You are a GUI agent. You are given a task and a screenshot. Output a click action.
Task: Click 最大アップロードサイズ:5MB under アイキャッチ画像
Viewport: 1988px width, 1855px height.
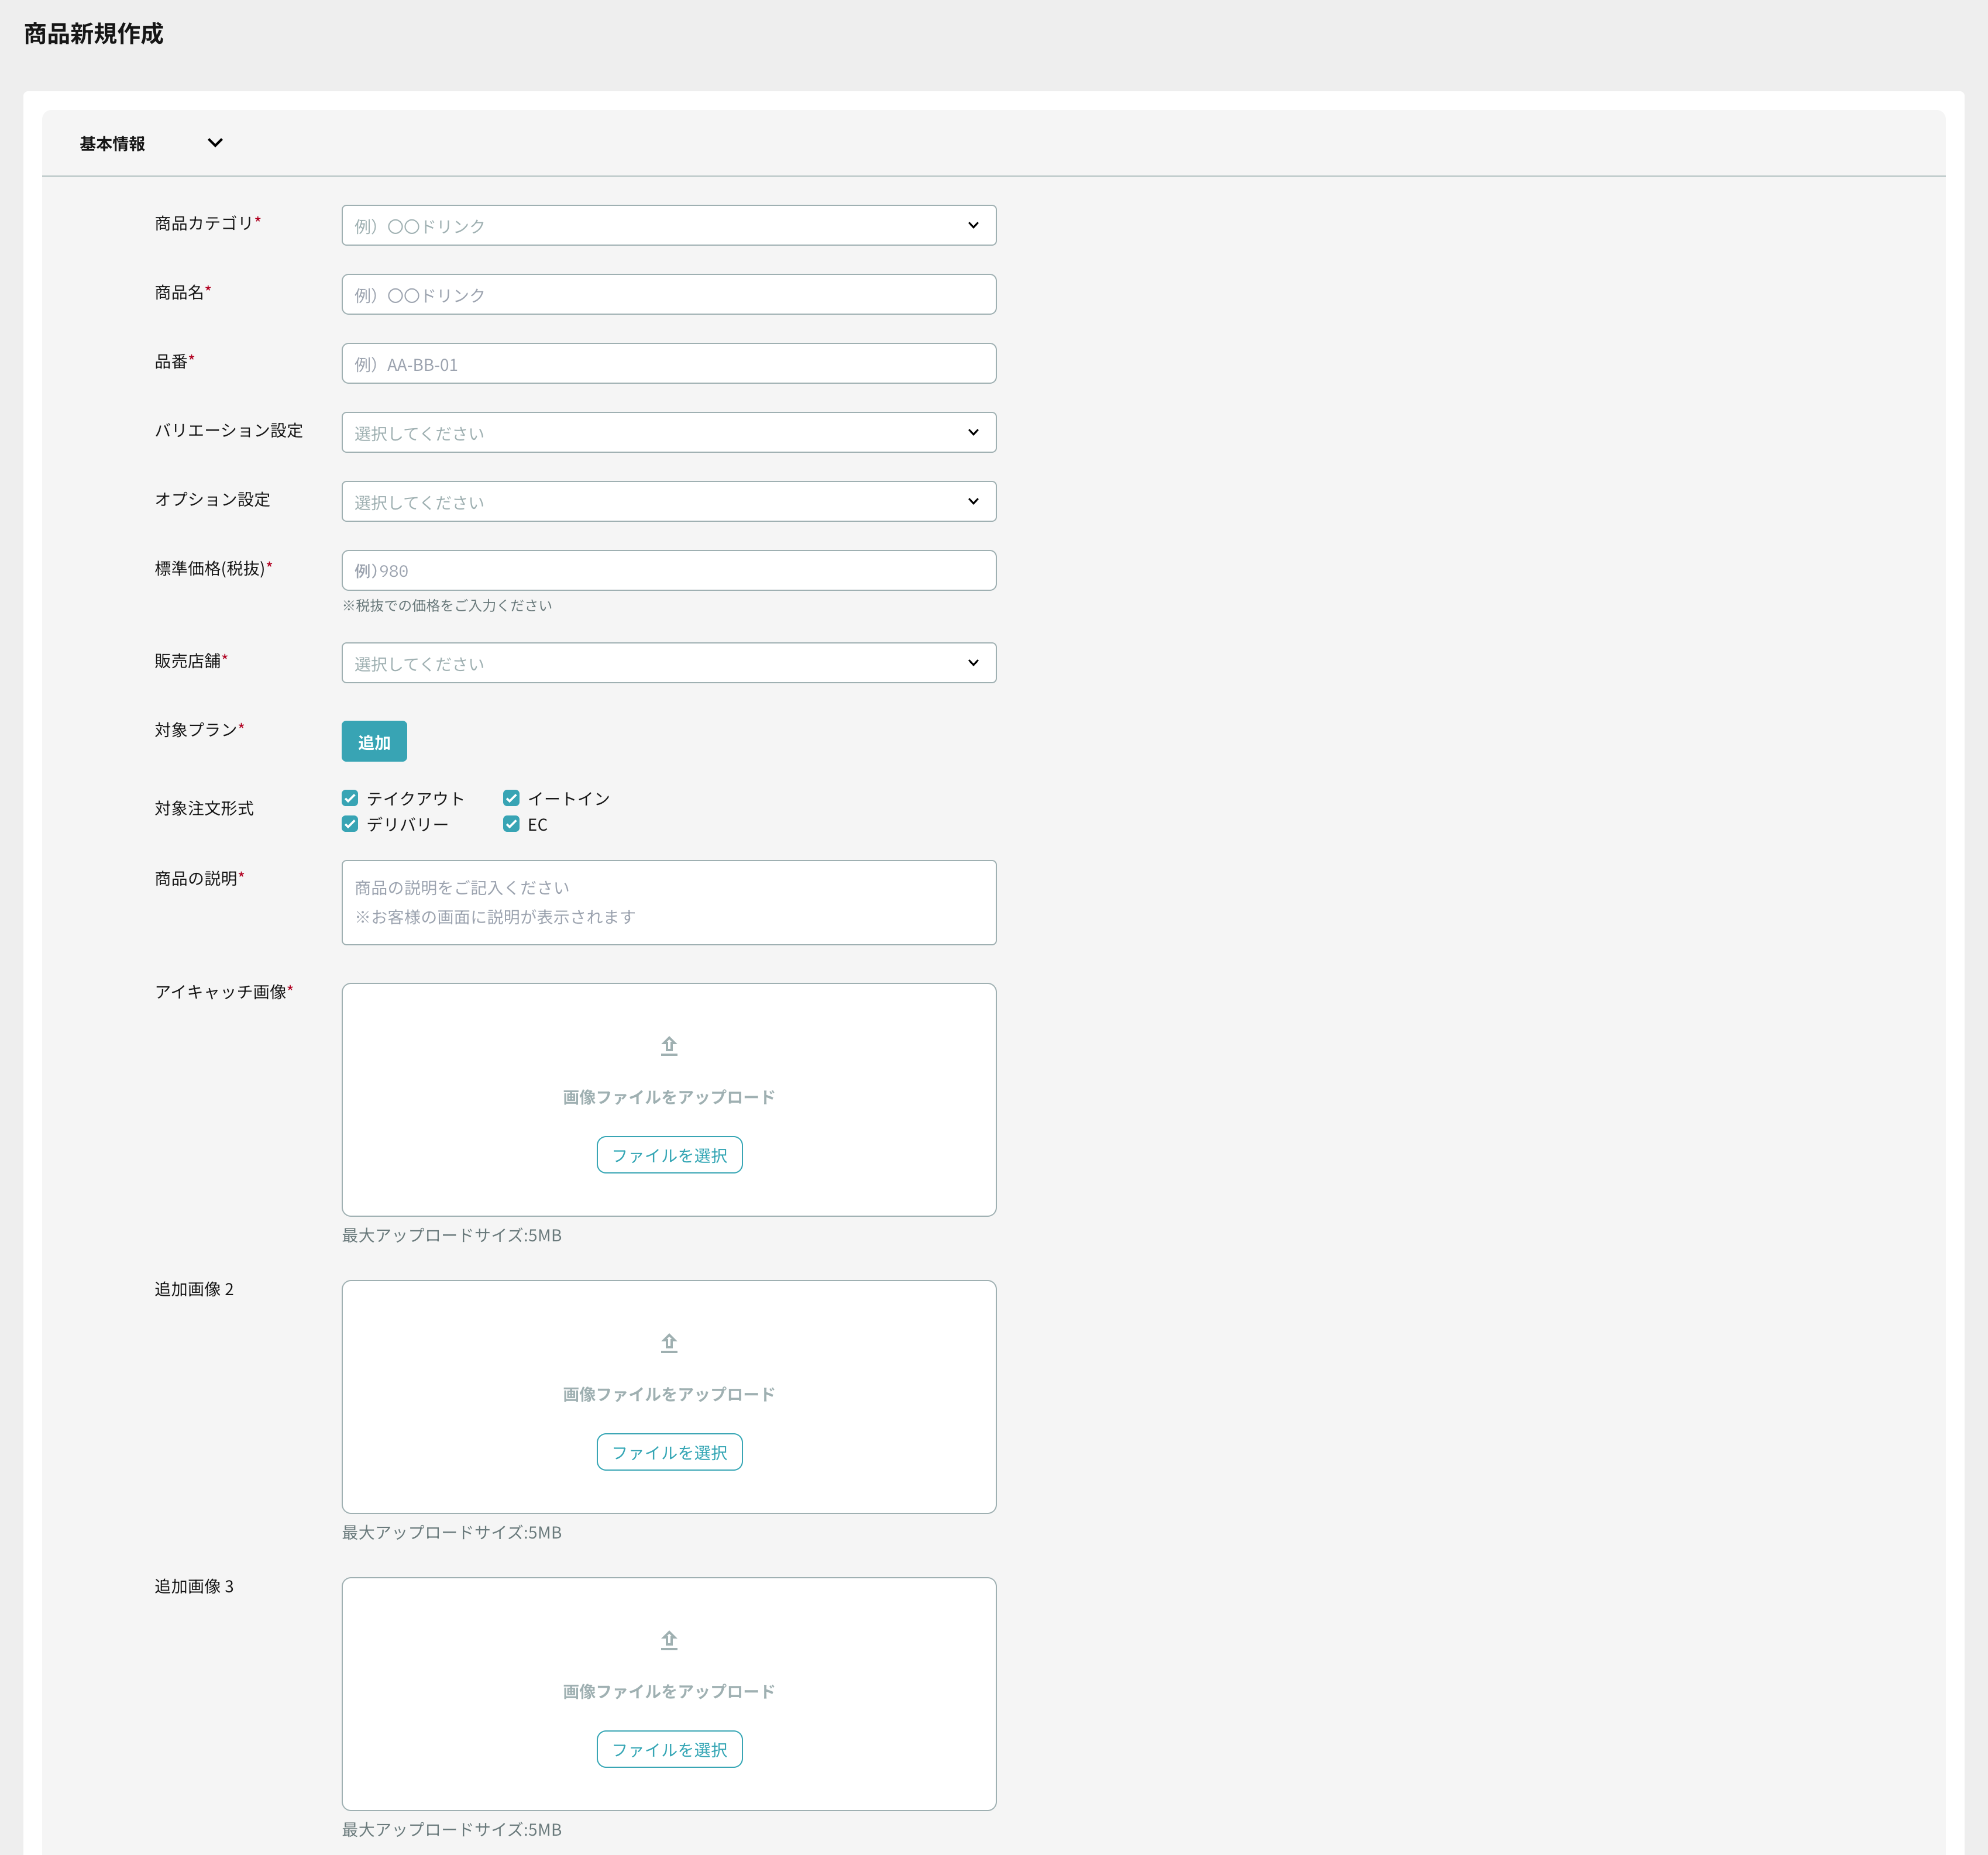pos(452,1235)
